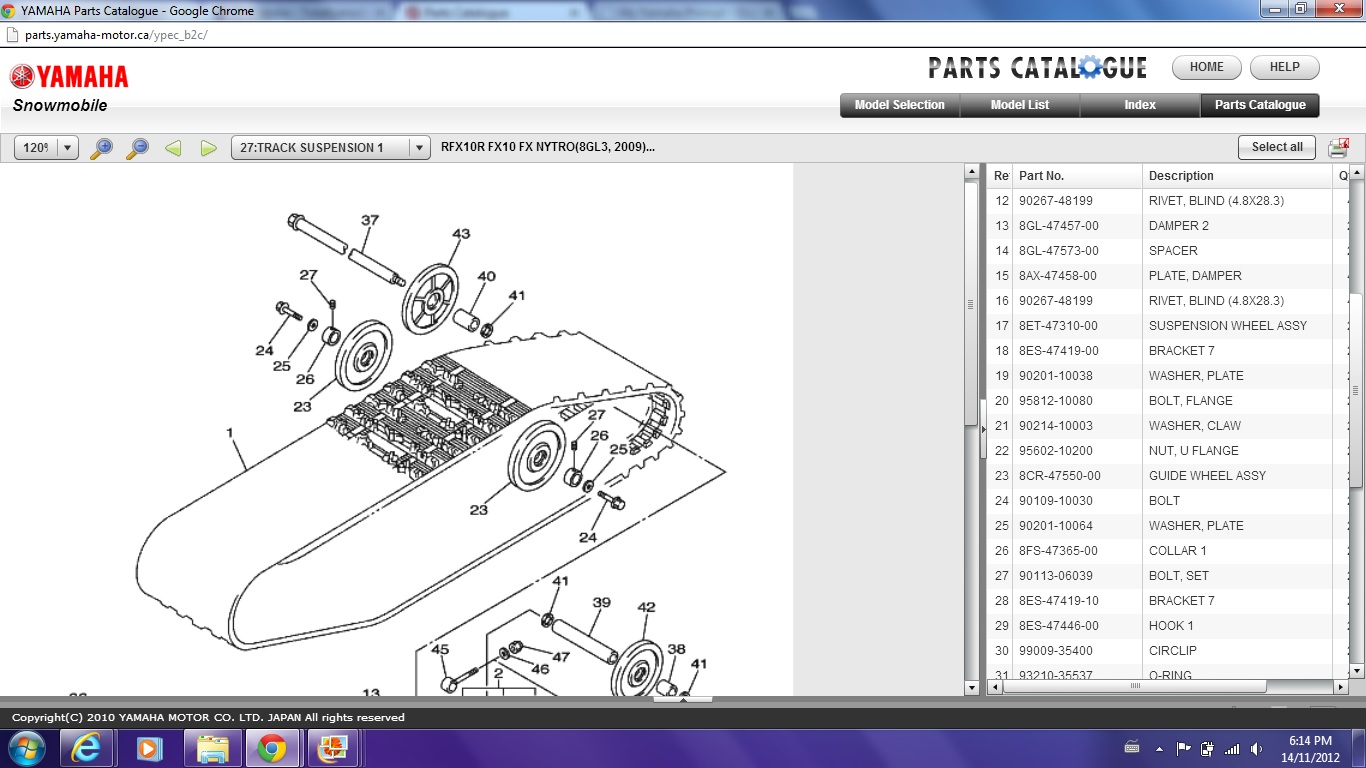The height and width of the screenshot is (768, 1366).
Task: Switch to the Model Selection tab
Action: point(899,105)
